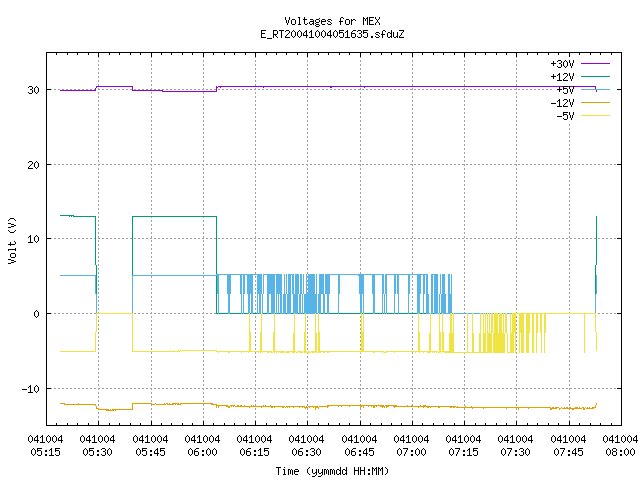Click the x-axis tick label 041004 07:00
The width and height of the screenshot is (640, 480).
click(411, 446)
